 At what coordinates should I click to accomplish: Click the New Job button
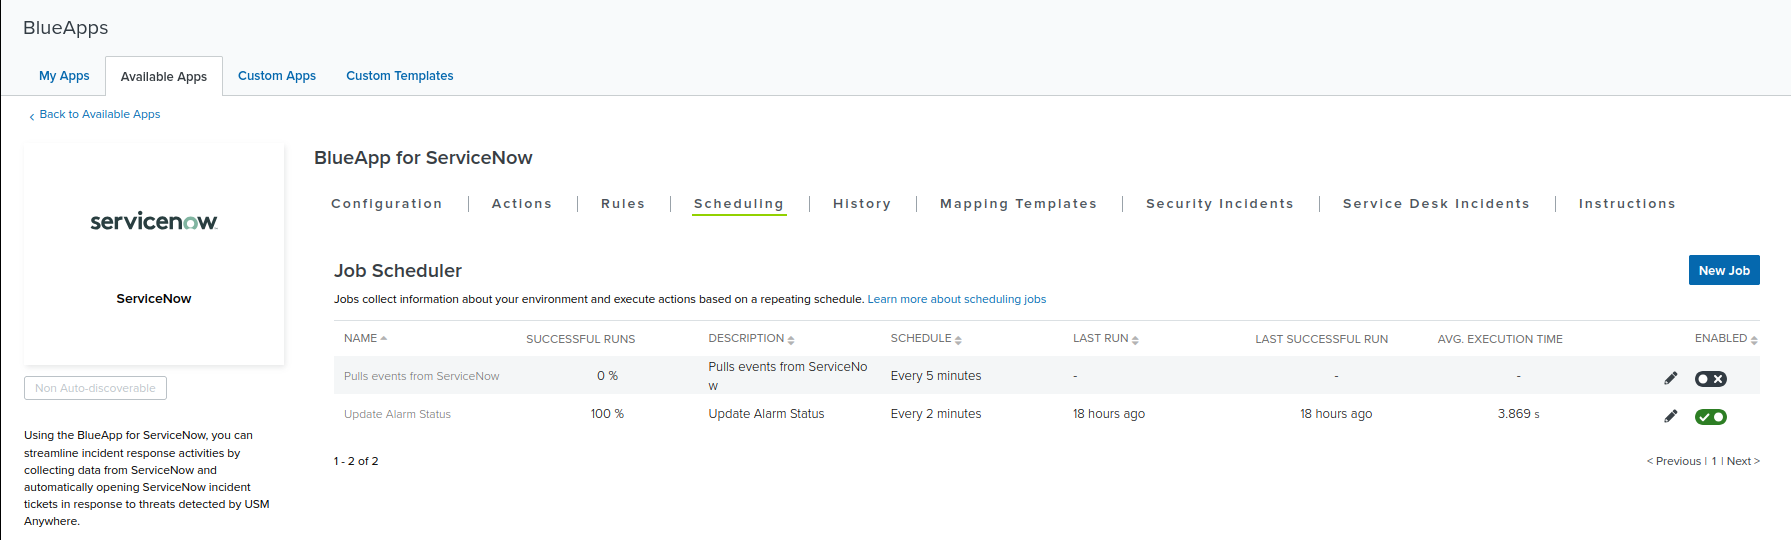click(1724, 270)
